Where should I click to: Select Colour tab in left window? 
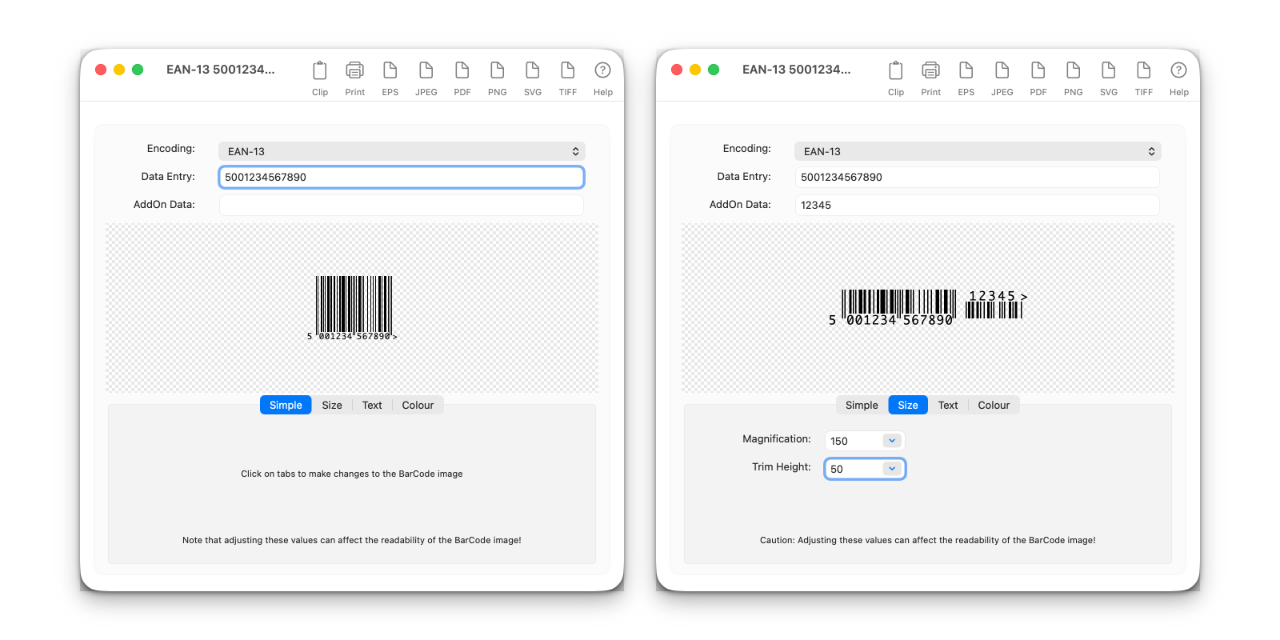click(x=418, y=405)
